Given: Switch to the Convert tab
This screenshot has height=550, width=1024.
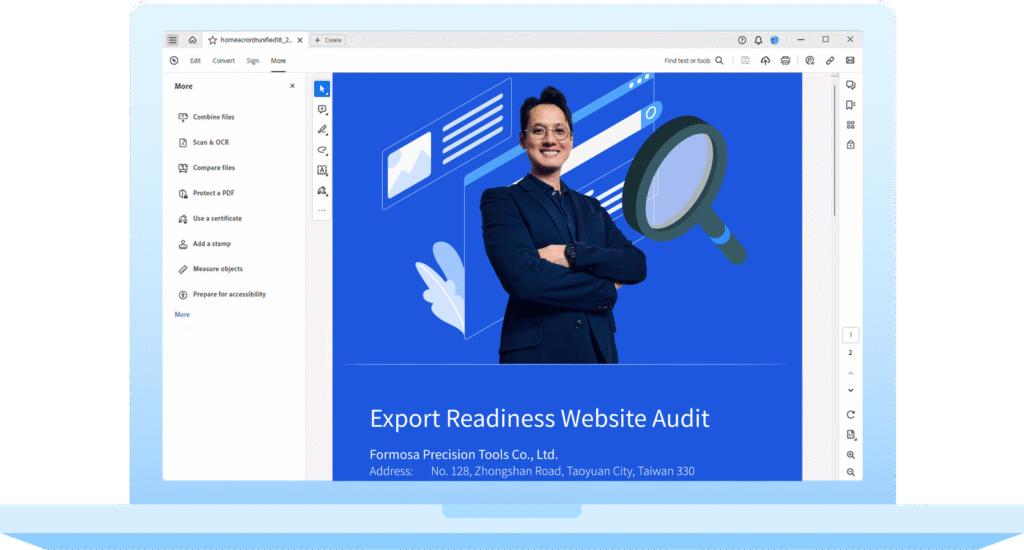Looking at the screenshot, I should [x=224, y=61].
